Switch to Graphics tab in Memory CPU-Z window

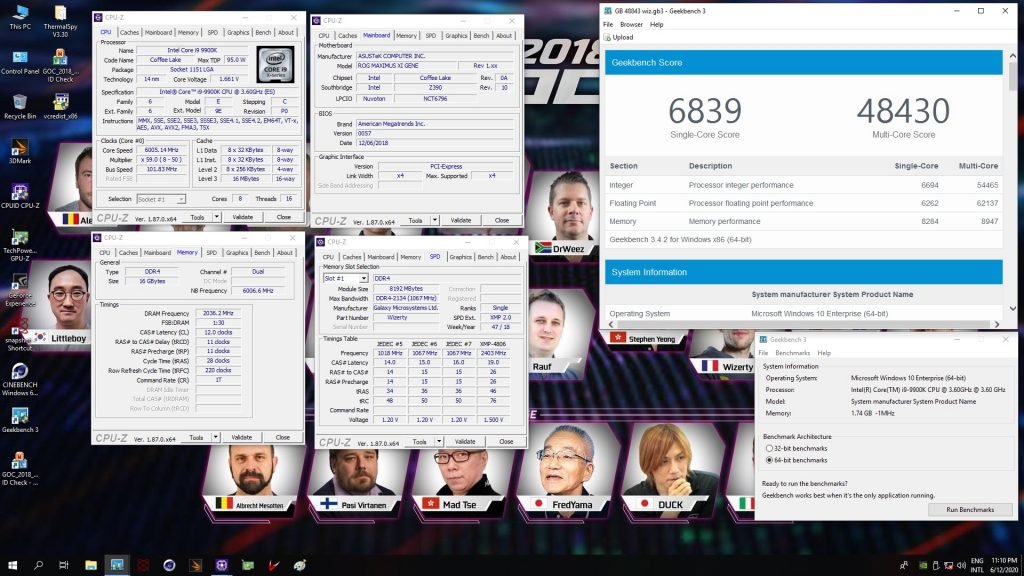coord(237,253)
